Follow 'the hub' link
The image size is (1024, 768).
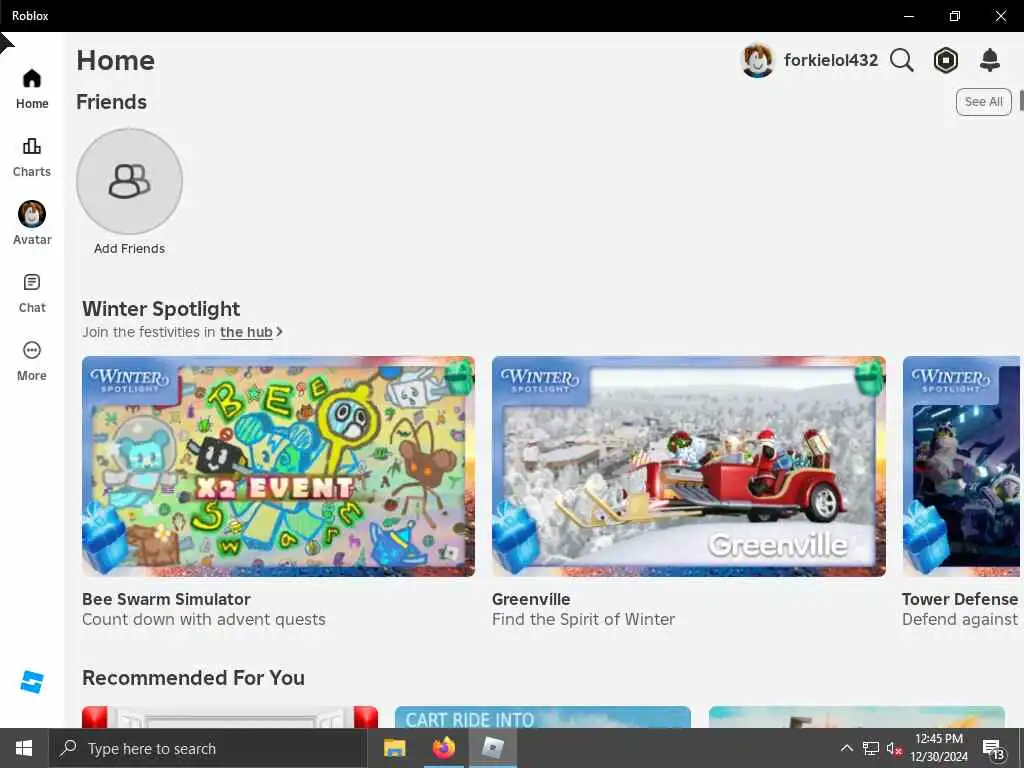pyautogui.click(x=246, y=332)
